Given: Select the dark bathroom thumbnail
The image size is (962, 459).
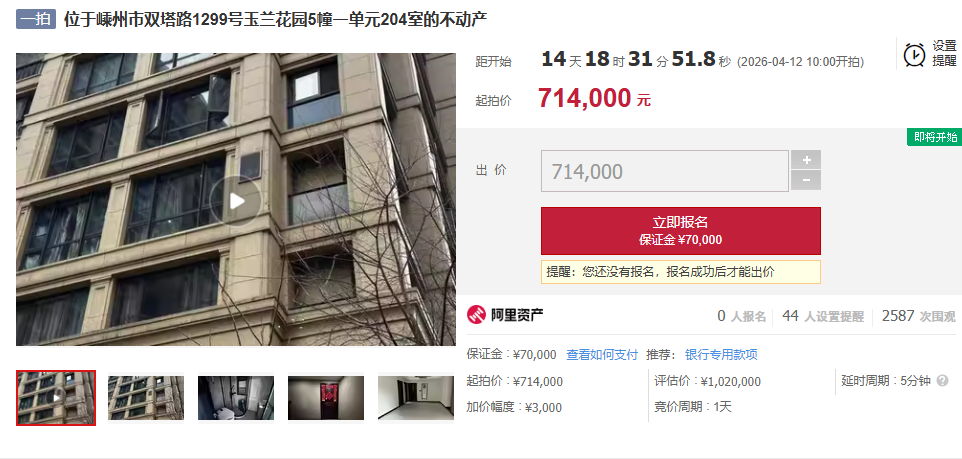Looking at the screenshot, I should click(x=236, y=398).
